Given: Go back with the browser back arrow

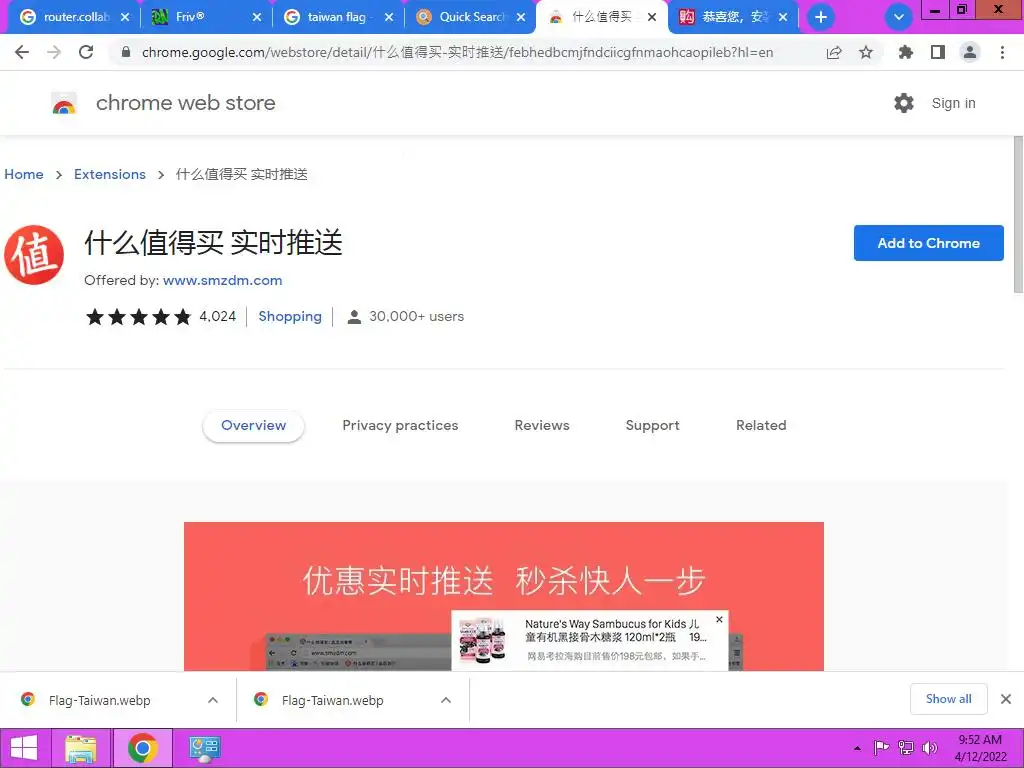Looking at the screenshot, I should (x=22, y=52).
